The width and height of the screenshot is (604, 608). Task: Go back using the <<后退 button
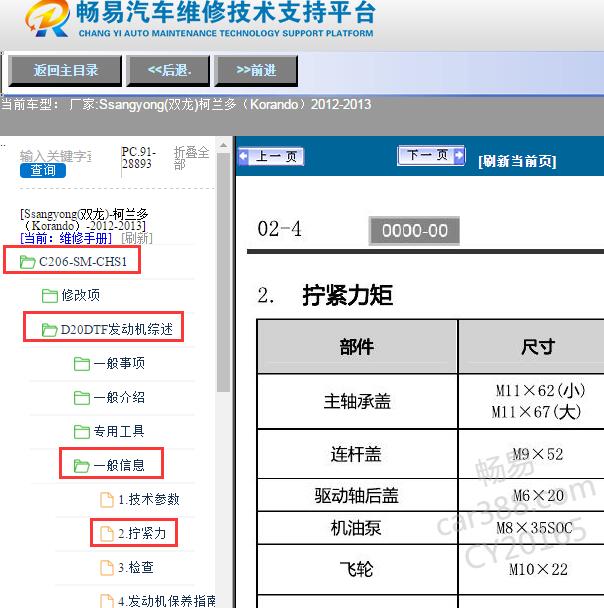coord(168,71)
